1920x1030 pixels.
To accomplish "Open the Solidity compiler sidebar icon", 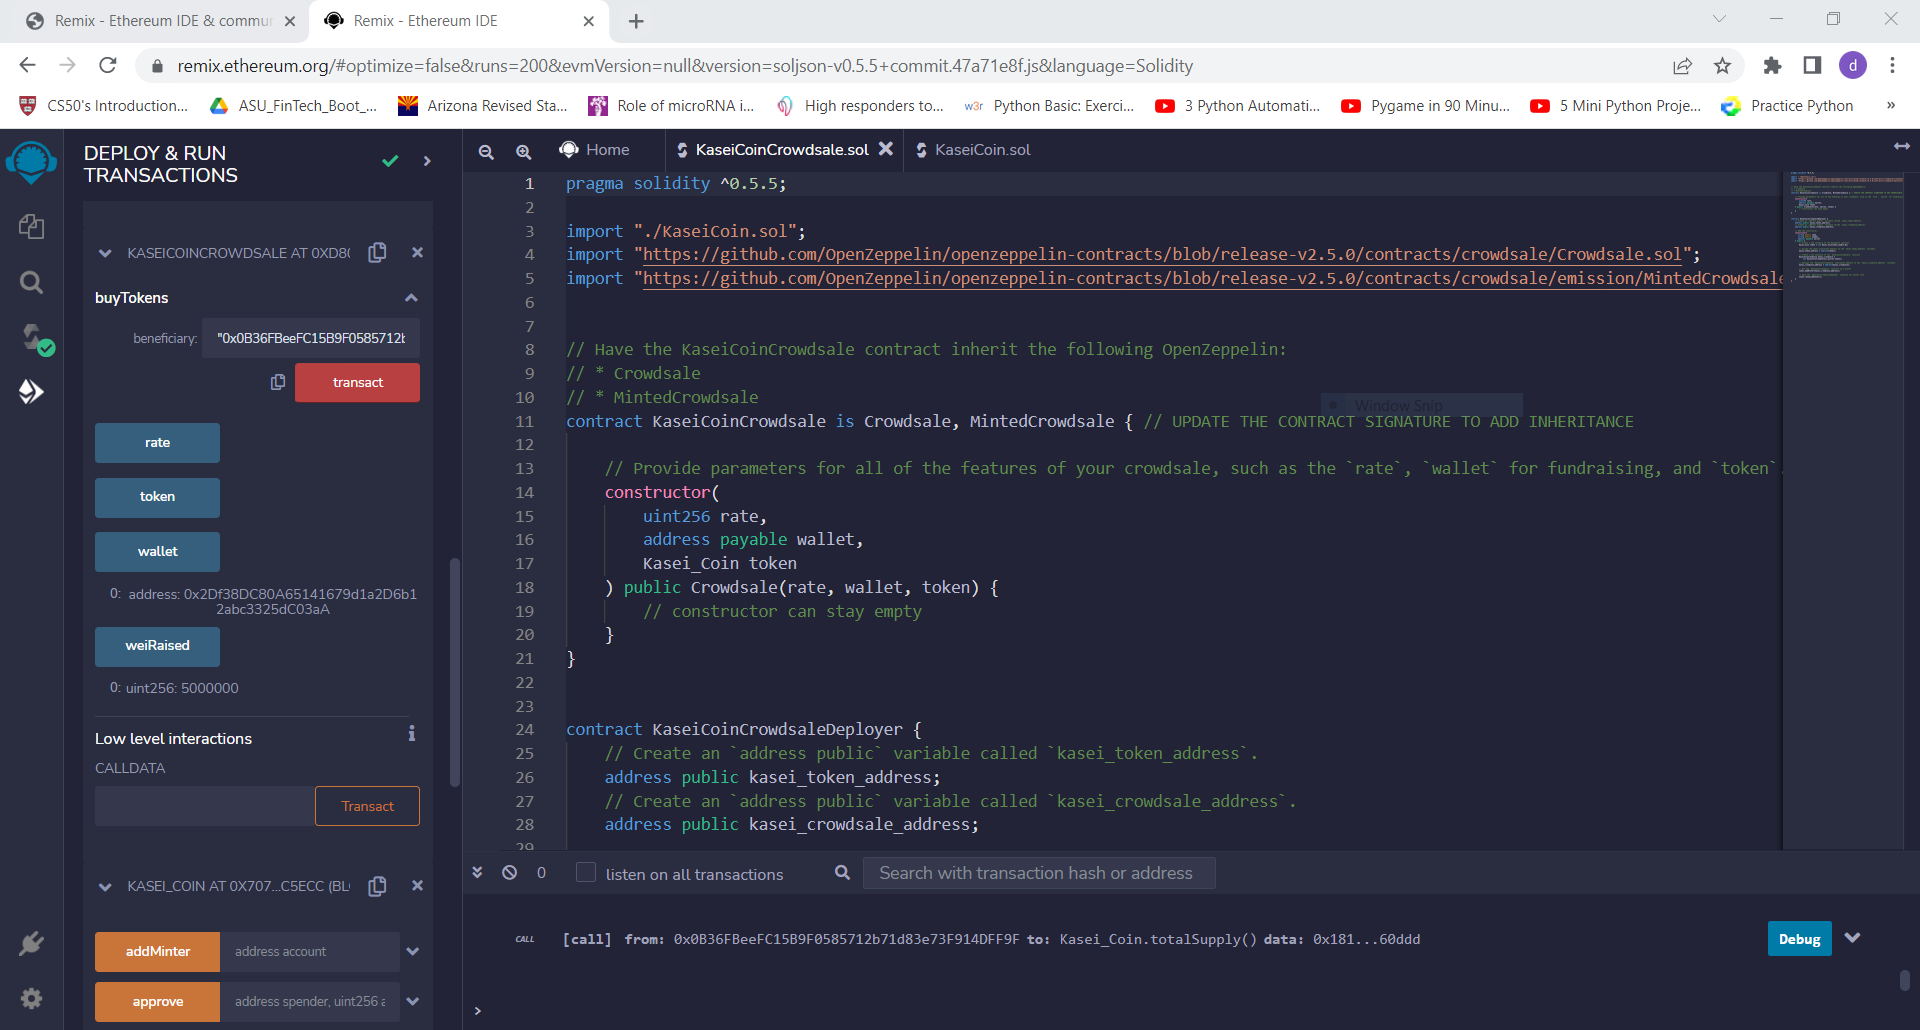I will pyautogui.click(x=36, y=339).
